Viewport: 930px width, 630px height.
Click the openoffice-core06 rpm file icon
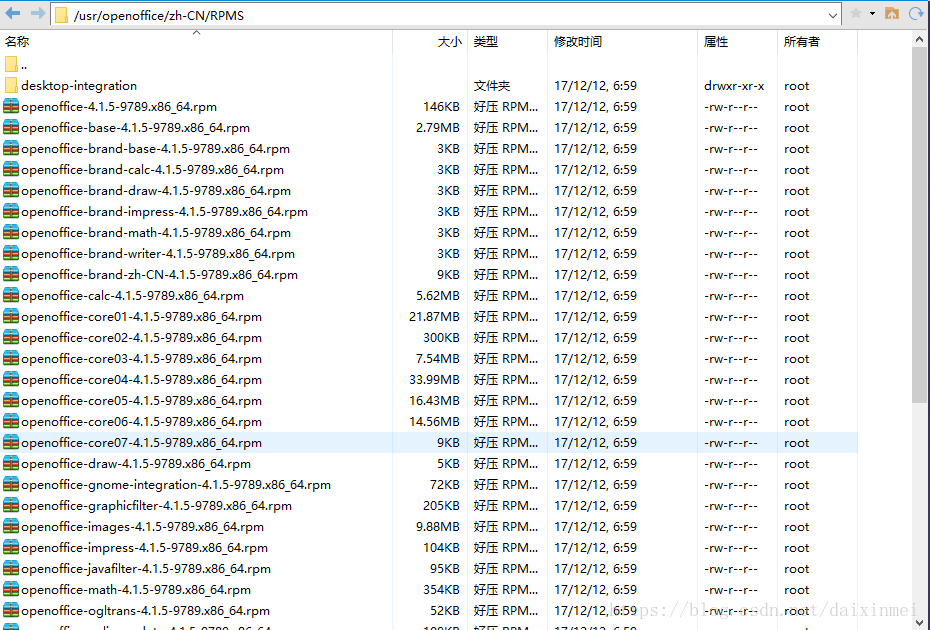tap(11, 421)
